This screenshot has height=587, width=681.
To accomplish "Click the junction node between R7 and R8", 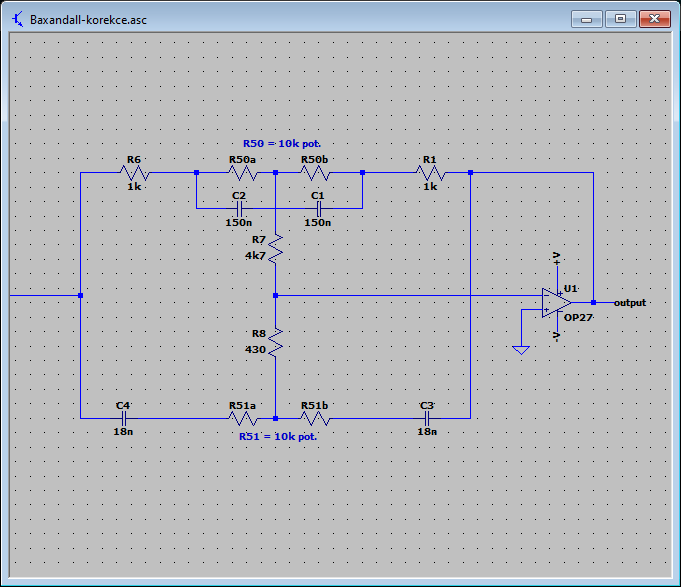I will (x=275, y=296).
